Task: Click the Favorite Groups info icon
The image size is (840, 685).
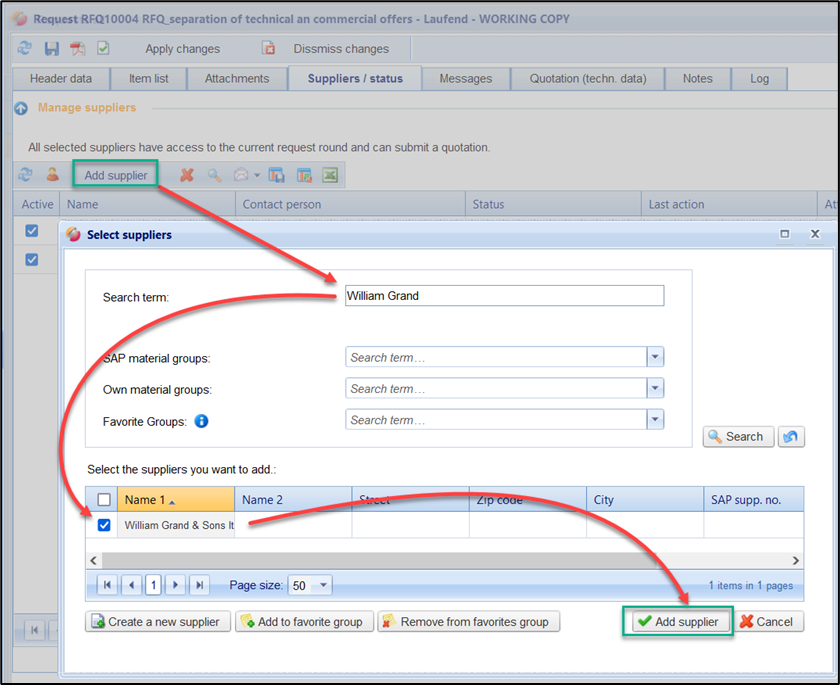Action: tap(201, 421)
